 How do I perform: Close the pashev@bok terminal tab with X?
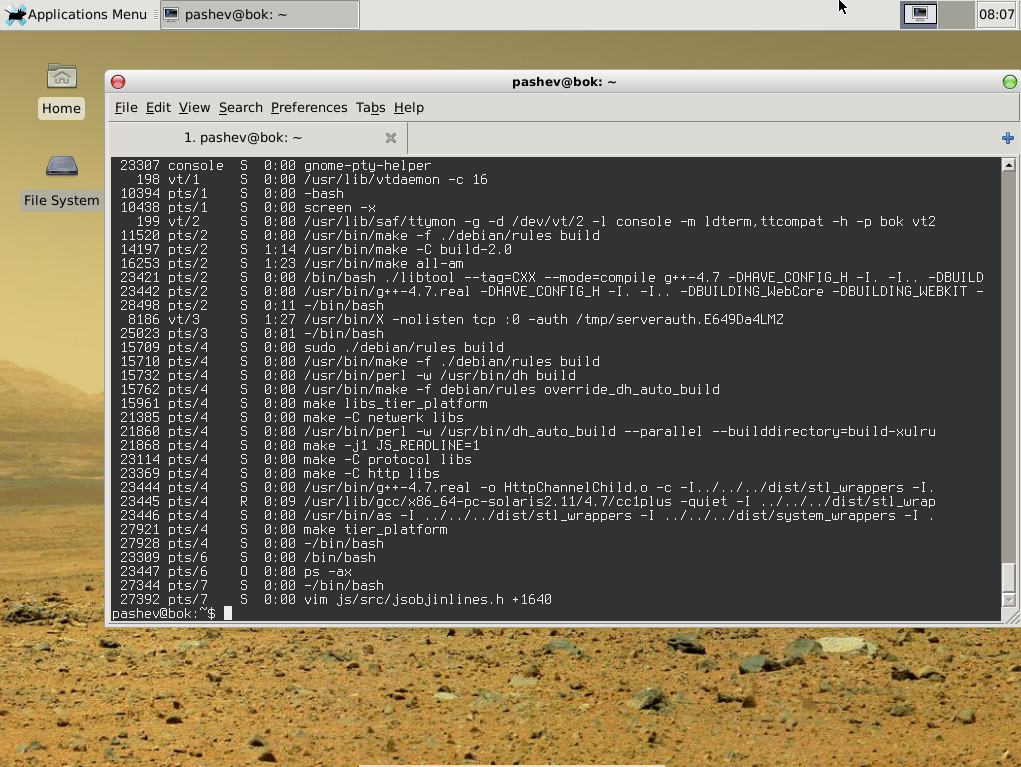click(x=391, y=138)
